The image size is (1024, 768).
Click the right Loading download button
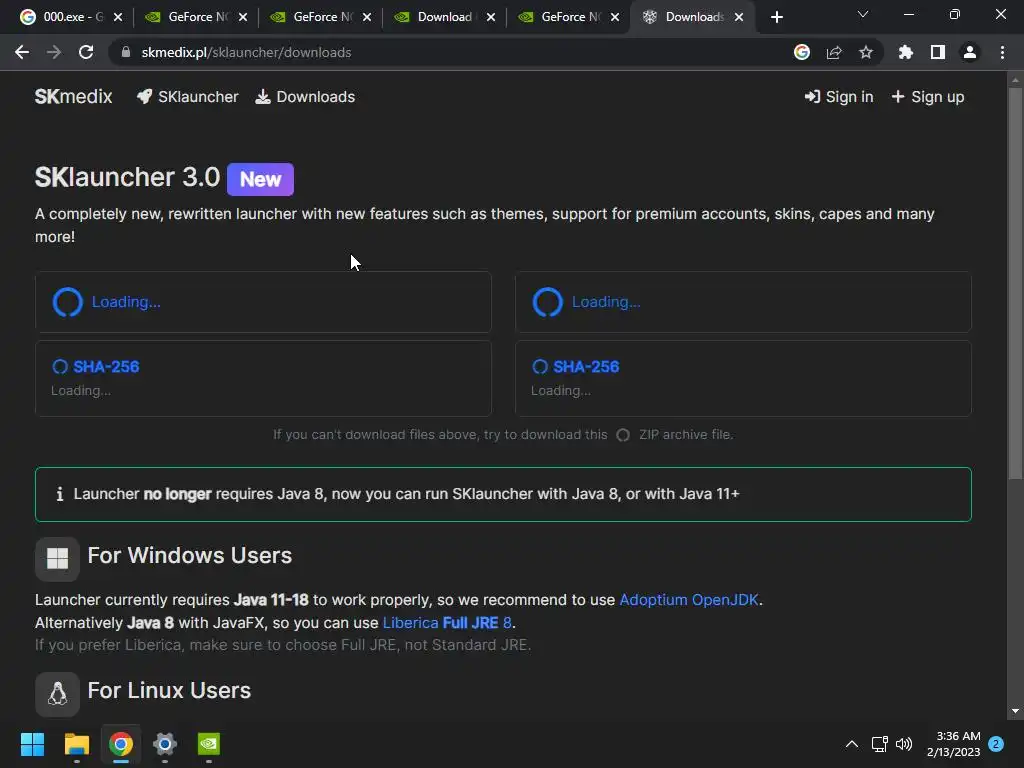coord(743,302)
